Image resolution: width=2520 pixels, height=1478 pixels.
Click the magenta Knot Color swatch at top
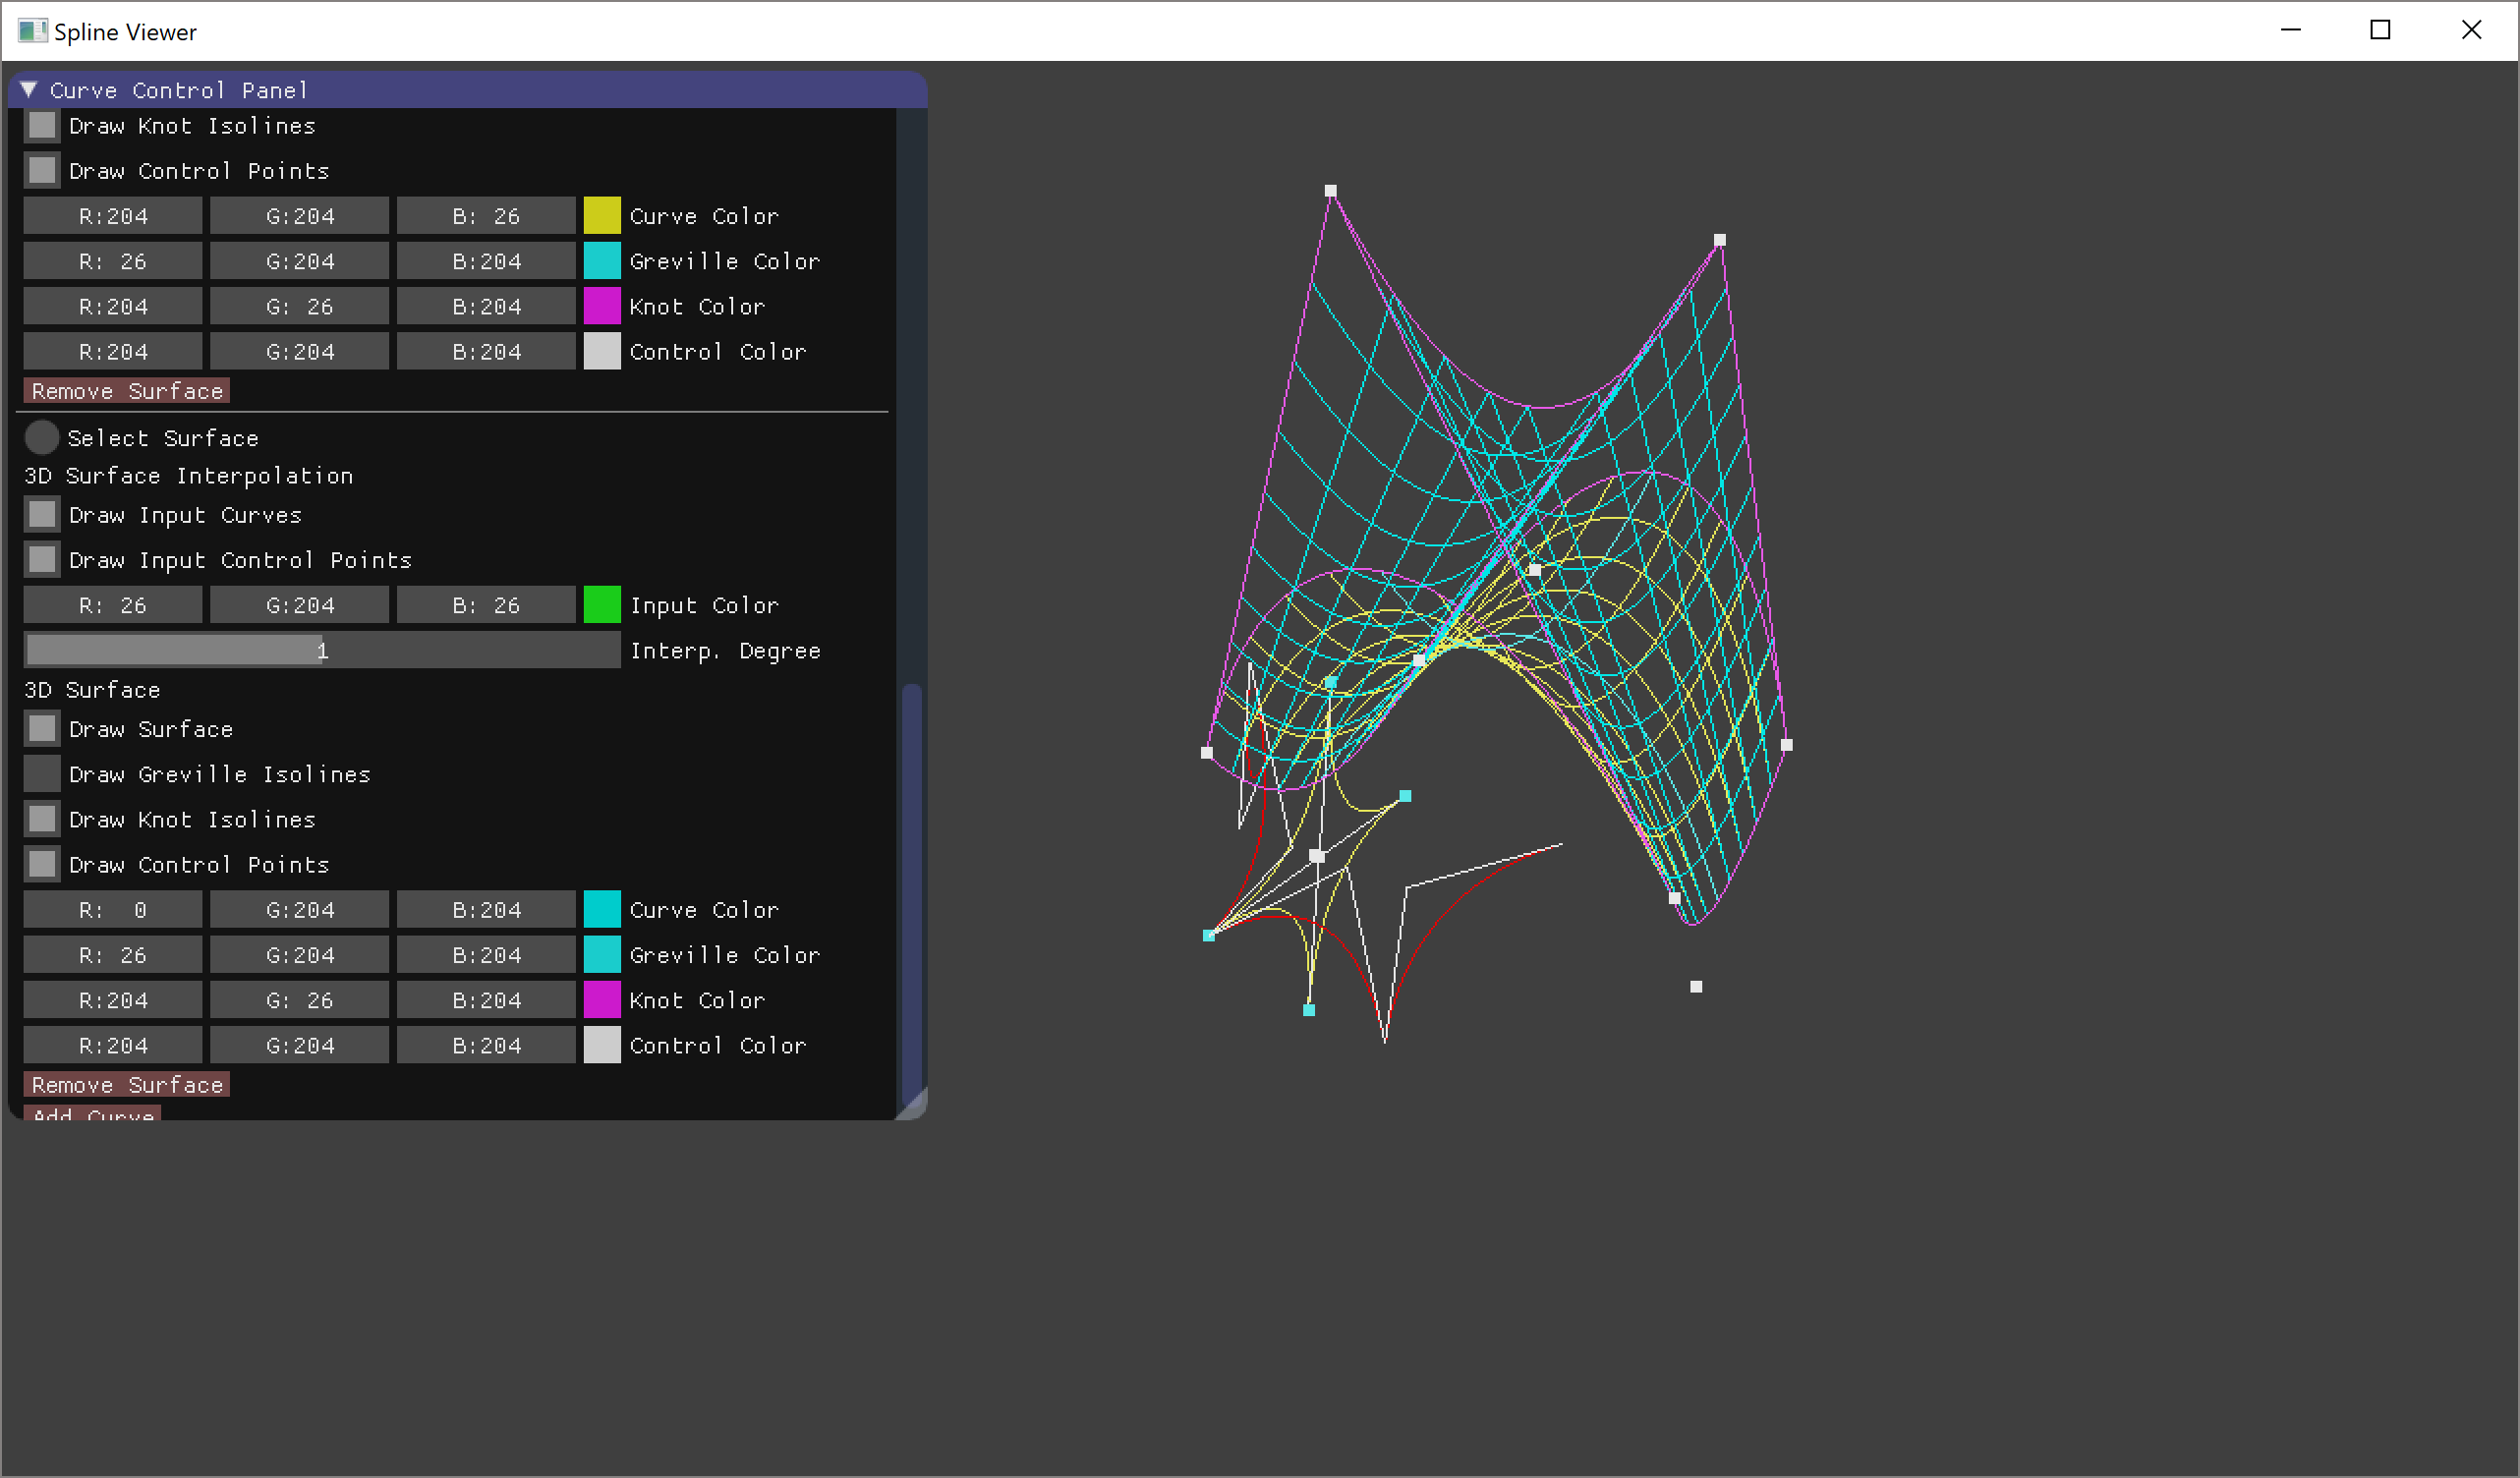pos(602,306)
